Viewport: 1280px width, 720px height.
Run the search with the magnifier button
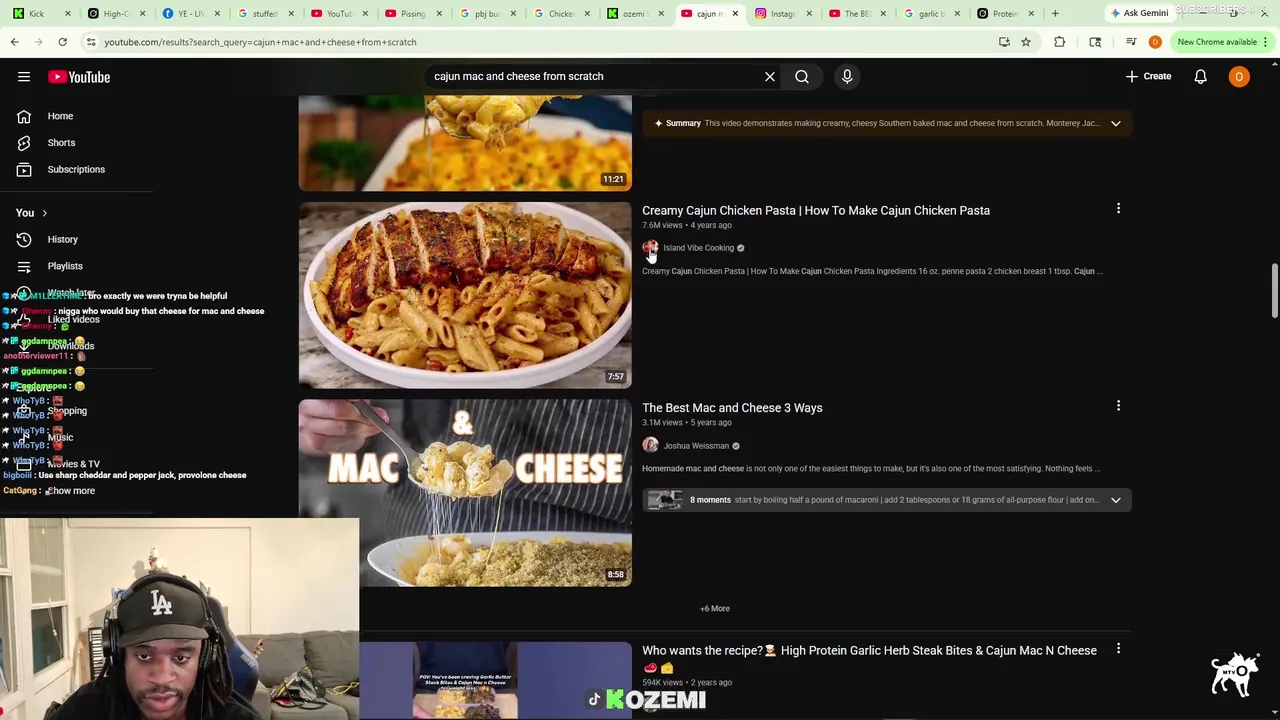point(802,76)
